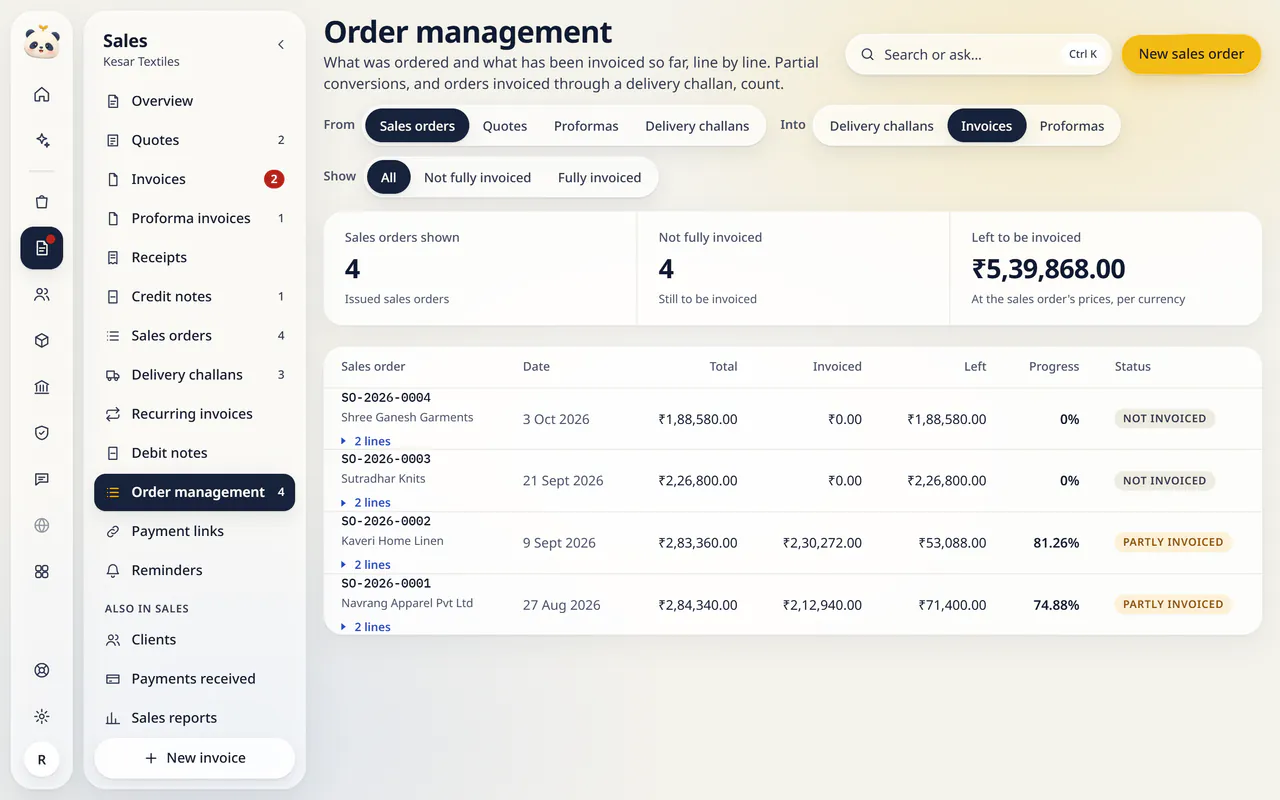Select the document icon with the red dot
This screenshot has width=1280, height=800.
coord(42,248)
